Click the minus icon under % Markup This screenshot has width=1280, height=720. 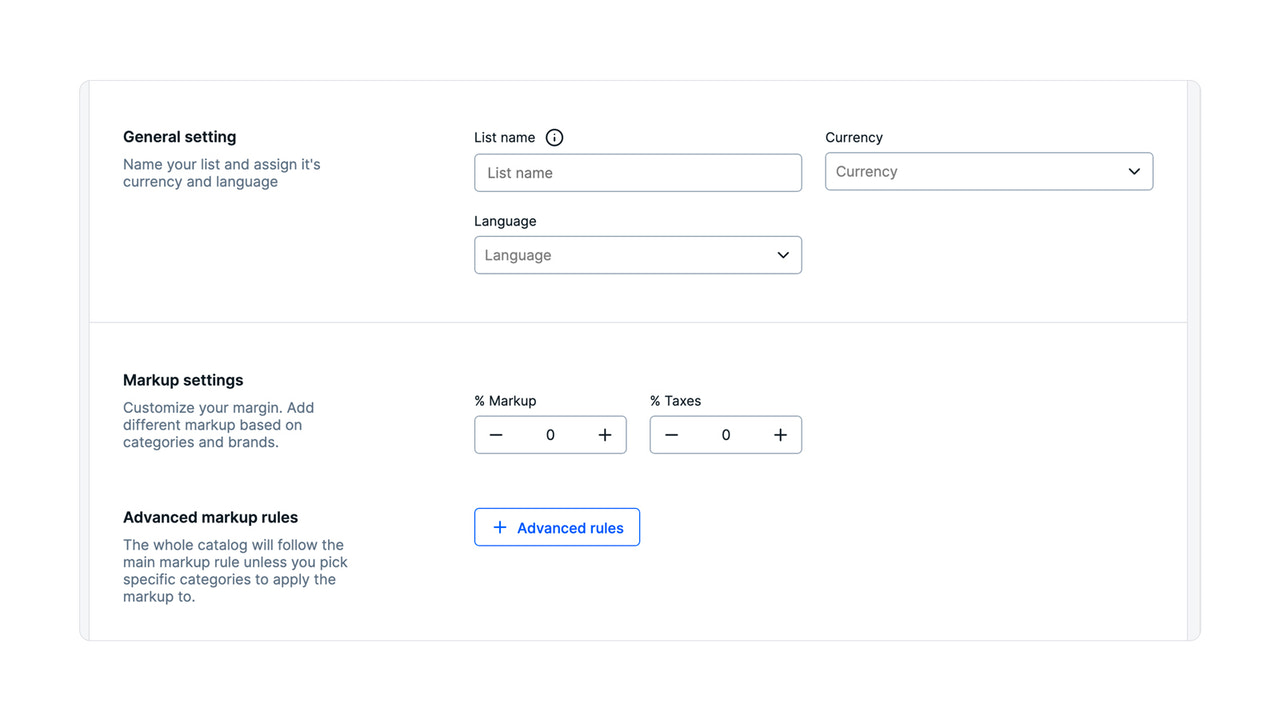coord(496,434)
